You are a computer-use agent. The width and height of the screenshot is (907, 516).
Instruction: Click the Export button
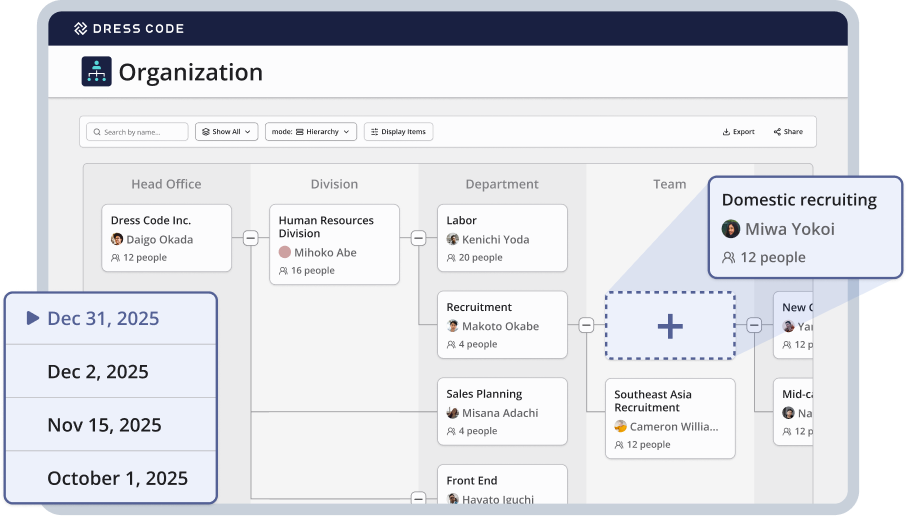click(x=739, y=132)
